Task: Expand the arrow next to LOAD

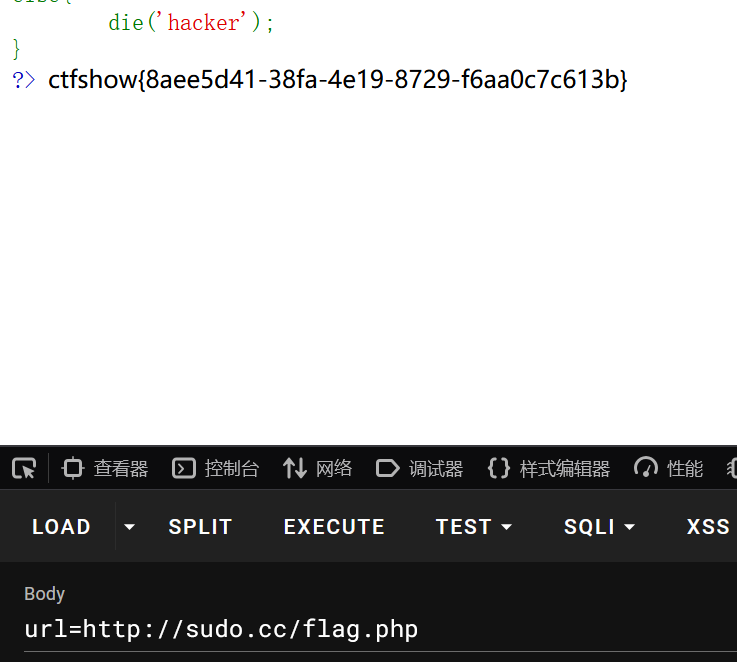Action: click(129, 527)
